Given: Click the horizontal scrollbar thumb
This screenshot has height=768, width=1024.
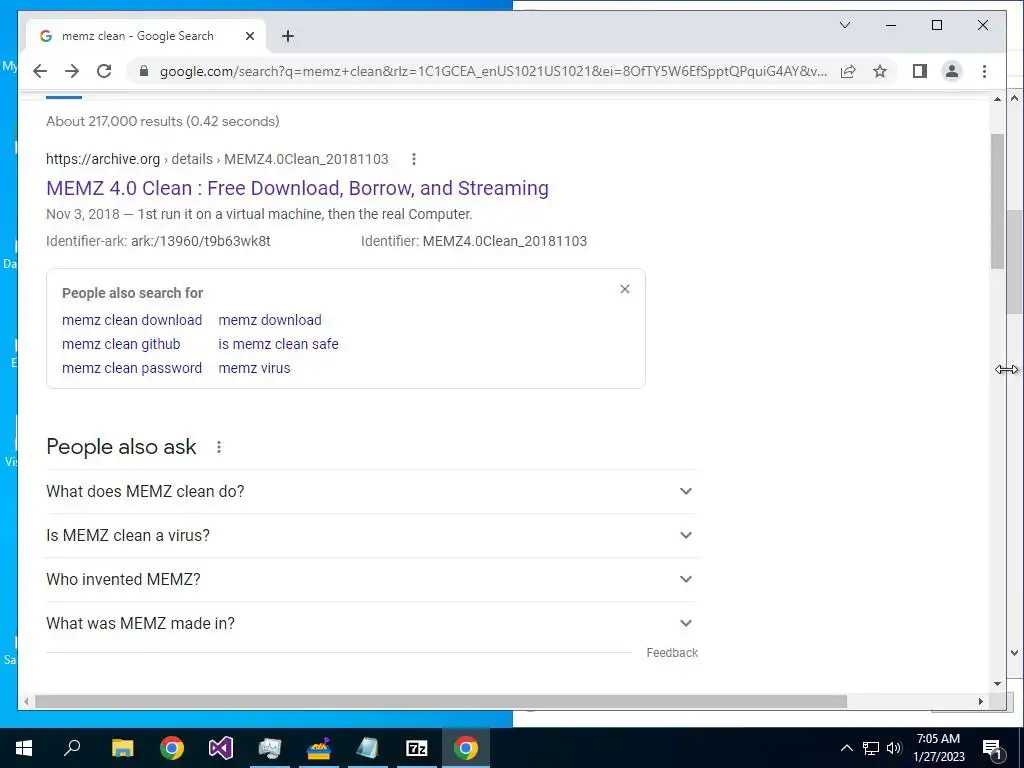Looking at the screenshot, I should coord(441,701).
